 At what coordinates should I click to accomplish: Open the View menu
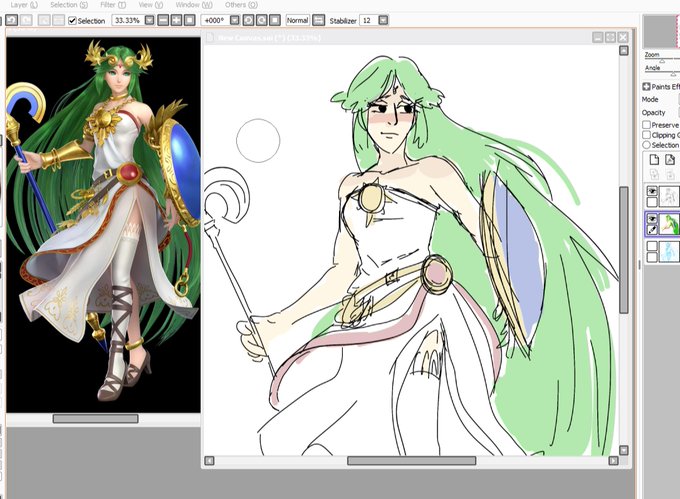150,5
